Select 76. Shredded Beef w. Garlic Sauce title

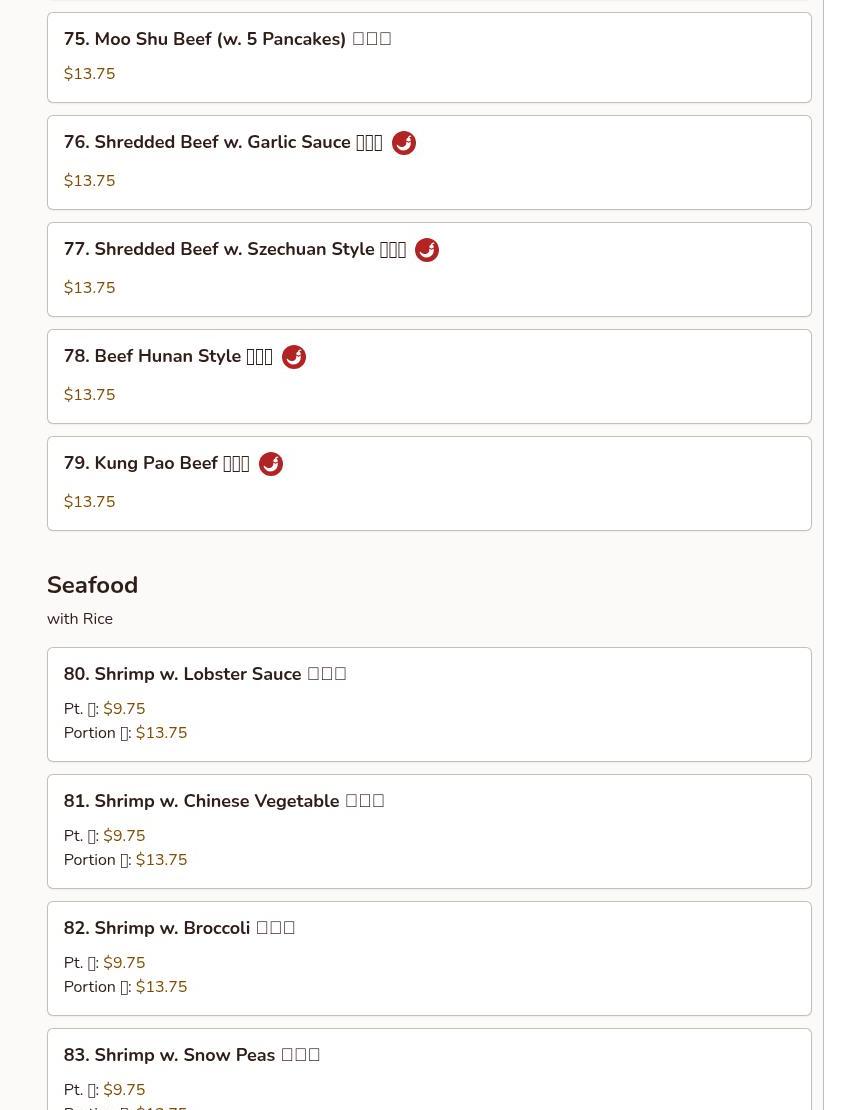[x=223, y=142]
